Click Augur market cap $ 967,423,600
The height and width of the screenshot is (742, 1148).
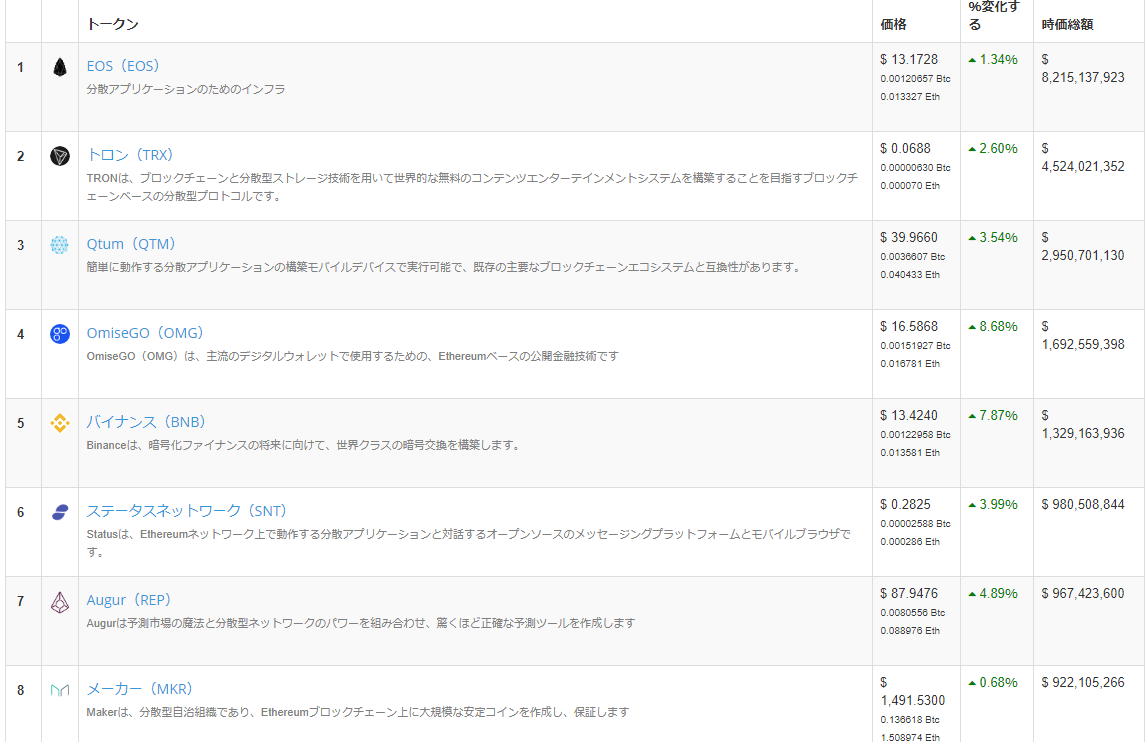[1083, 593]
